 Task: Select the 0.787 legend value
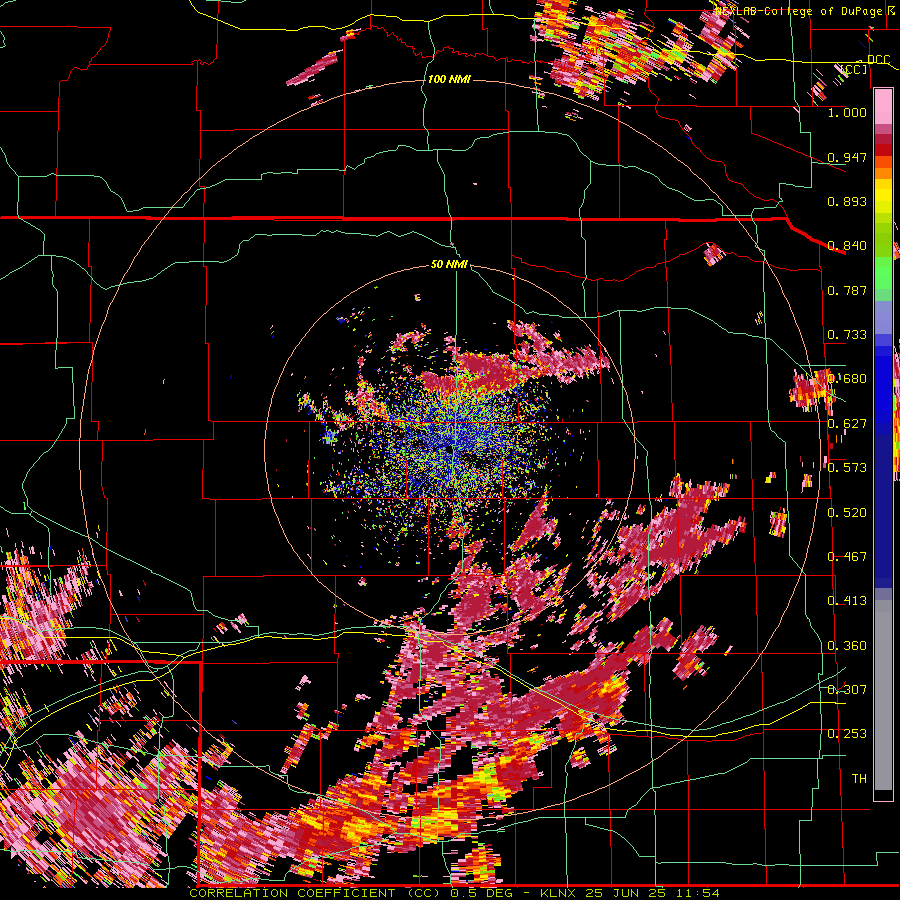click(x=847, y=290)
